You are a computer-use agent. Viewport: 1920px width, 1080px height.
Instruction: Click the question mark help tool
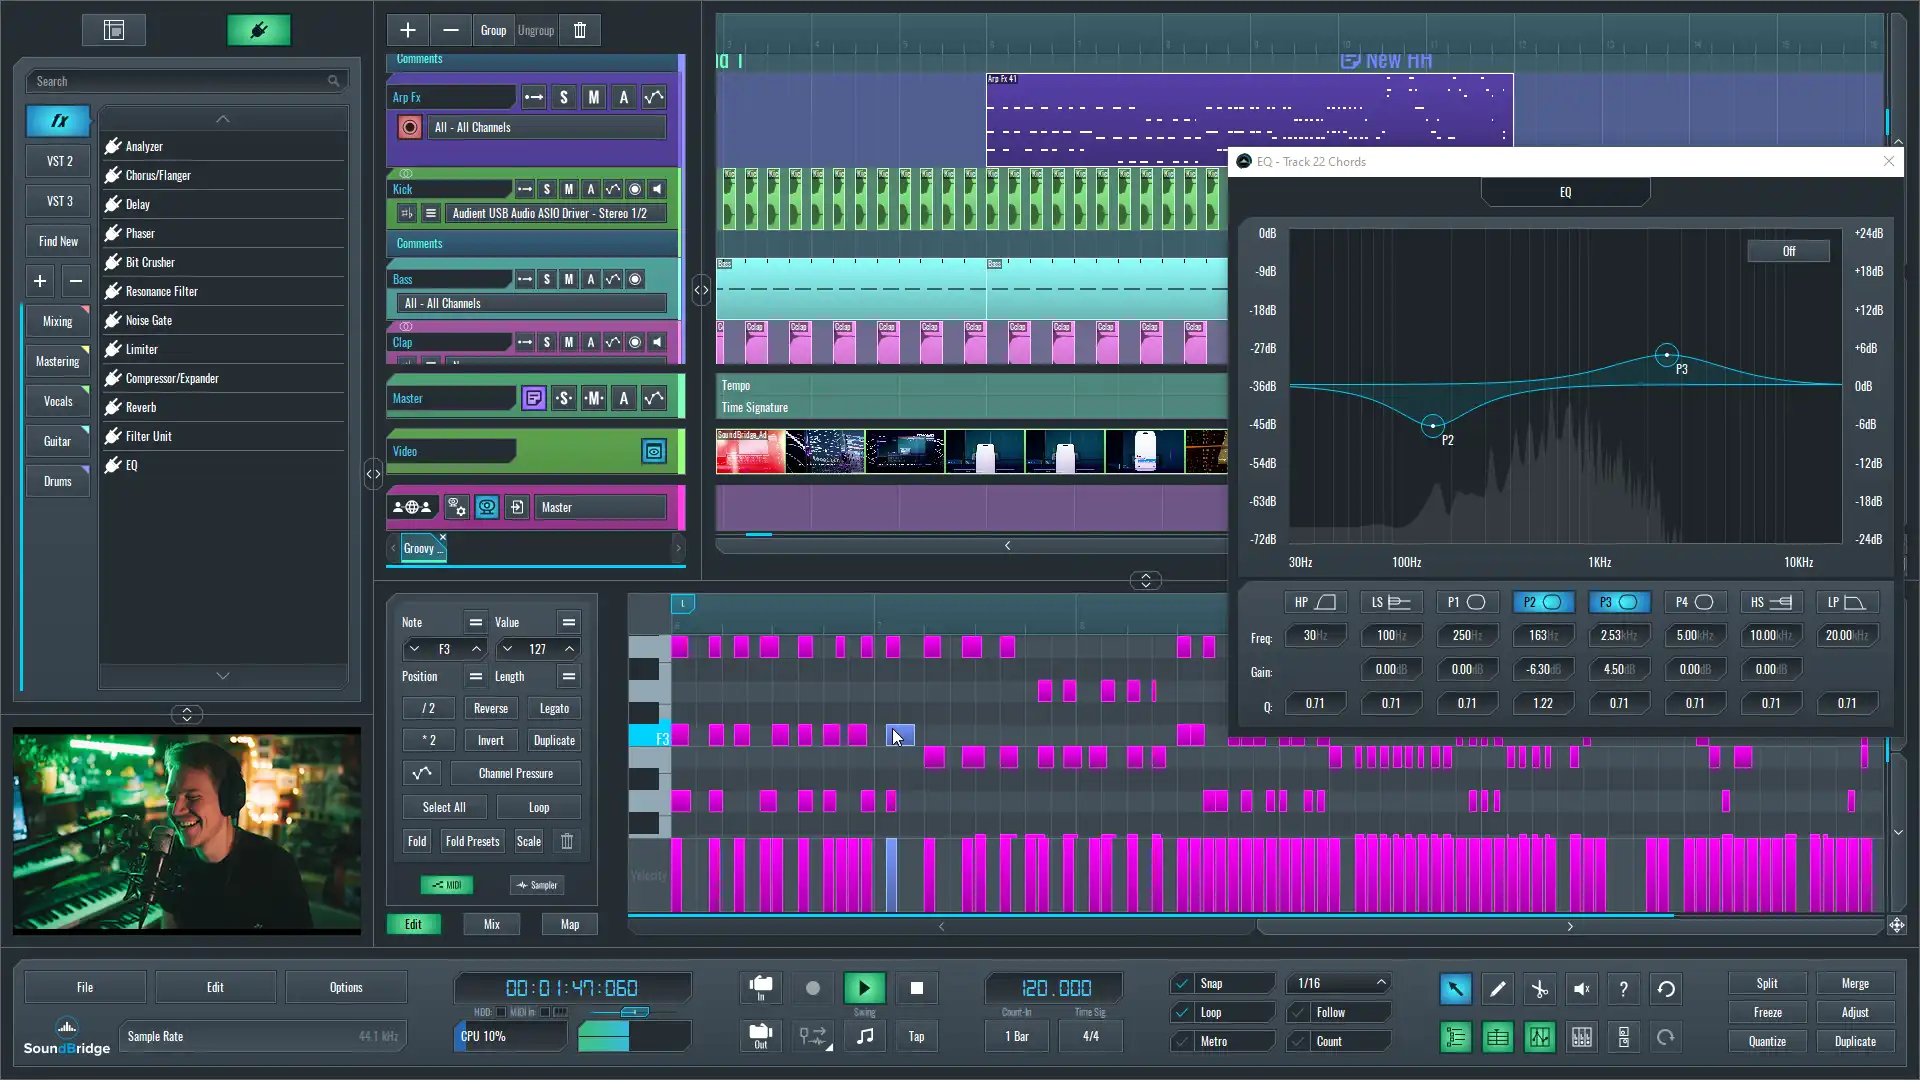1623,989
